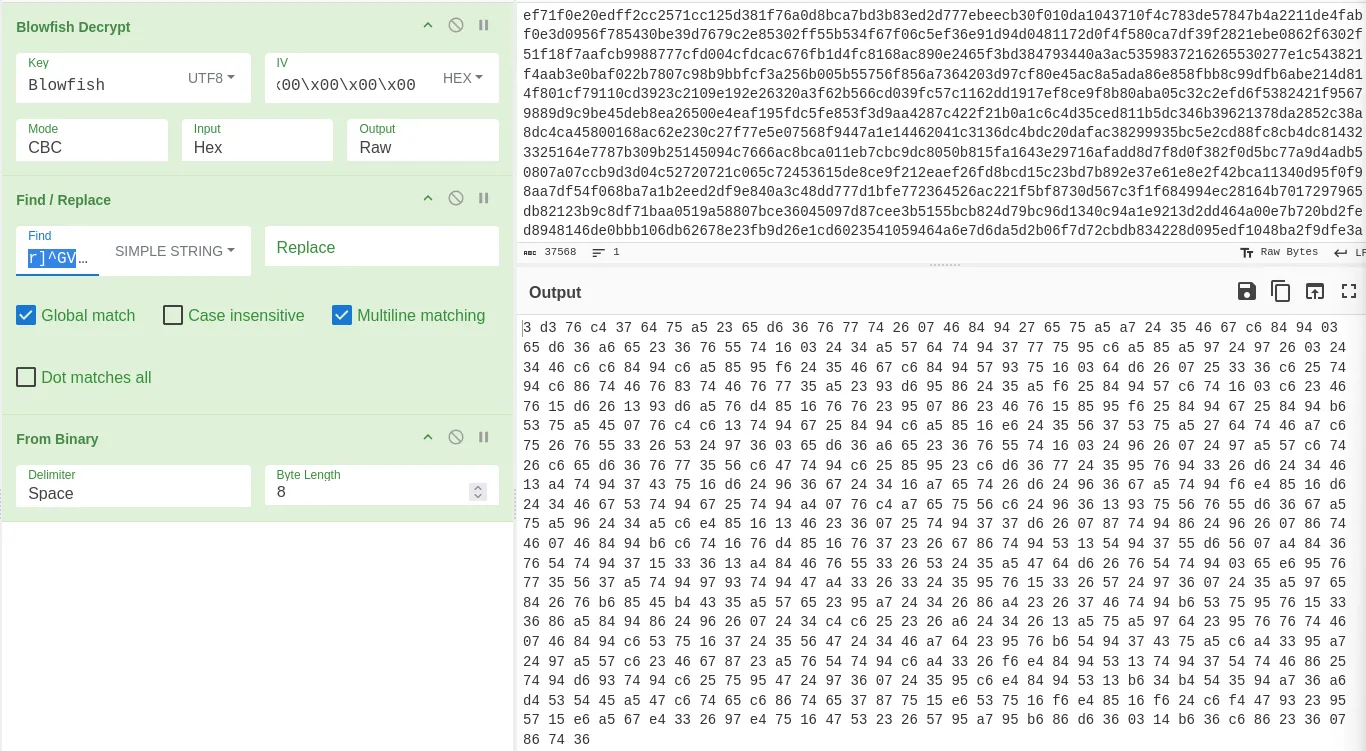Open the IV HEX format dropdown
The image size is (1366, 751).
click(x=463, y=78)
